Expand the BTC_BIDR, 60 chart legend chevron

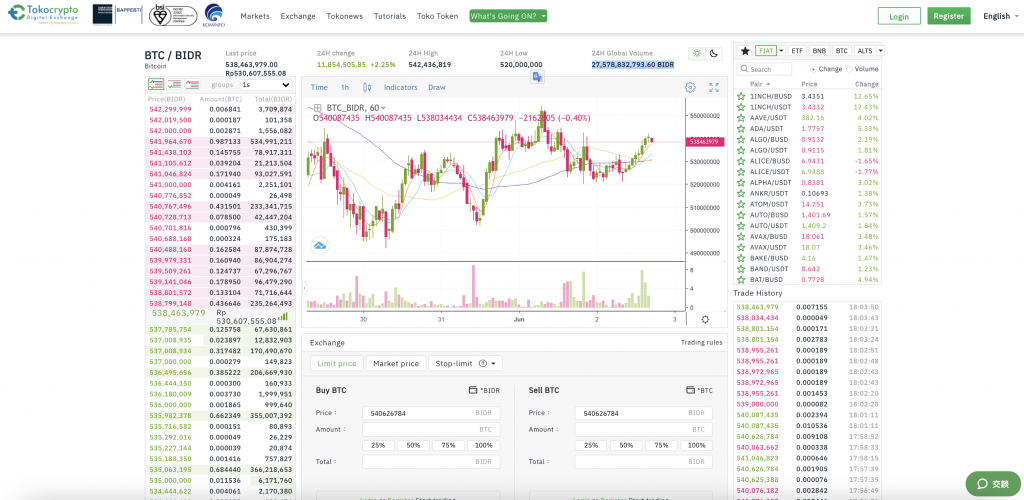click(383, 108)
